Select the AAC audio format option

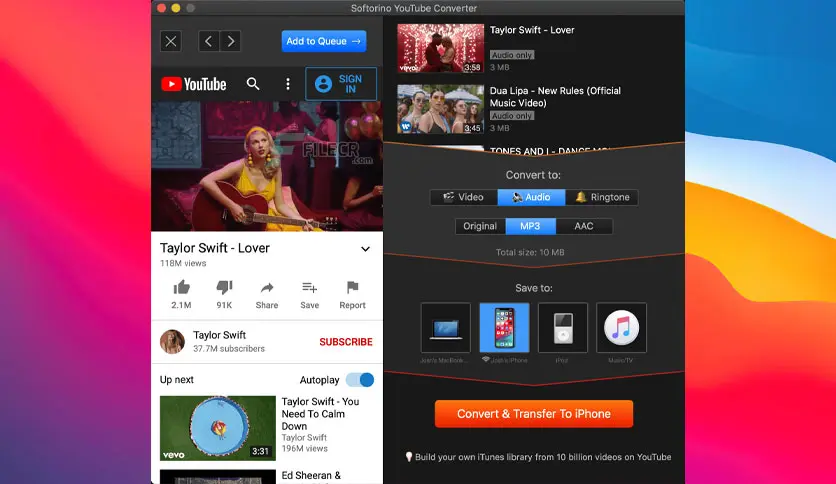[584, 226]
